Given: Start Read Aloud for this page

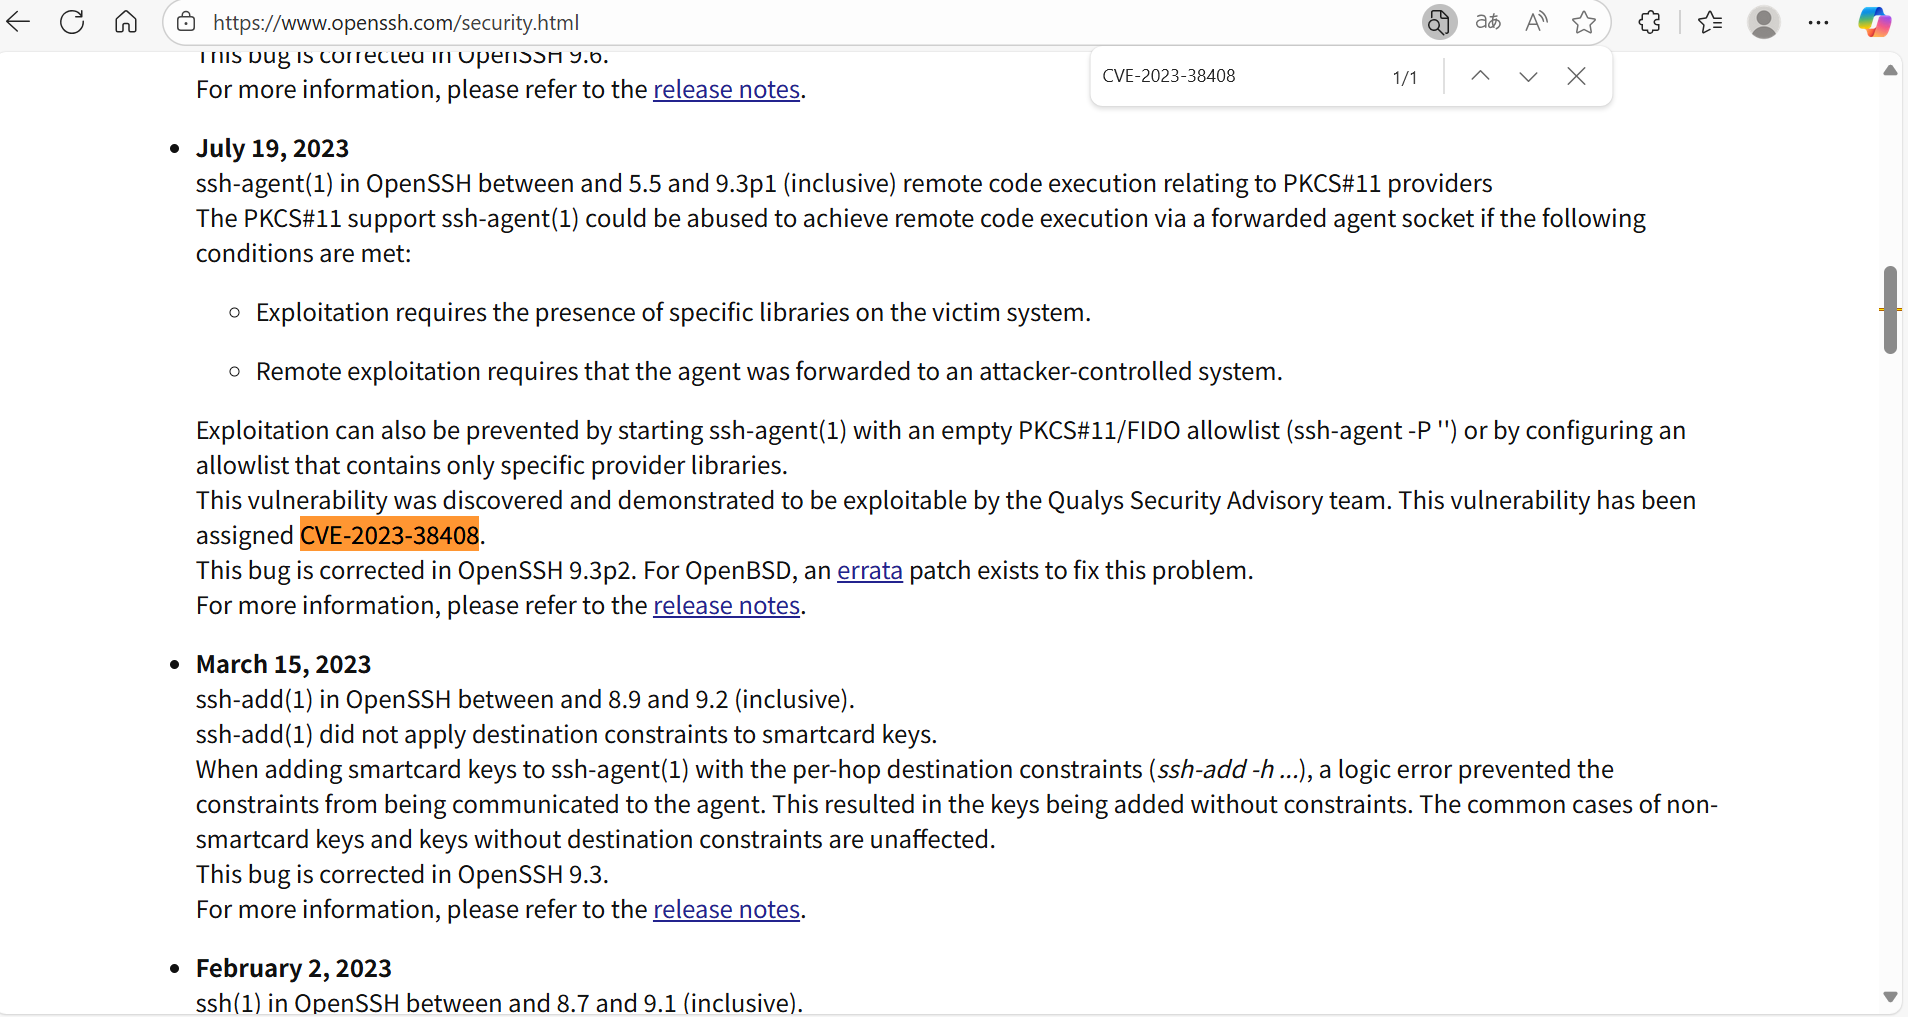Looking at the screenshot, I should tap(1536, 22).
